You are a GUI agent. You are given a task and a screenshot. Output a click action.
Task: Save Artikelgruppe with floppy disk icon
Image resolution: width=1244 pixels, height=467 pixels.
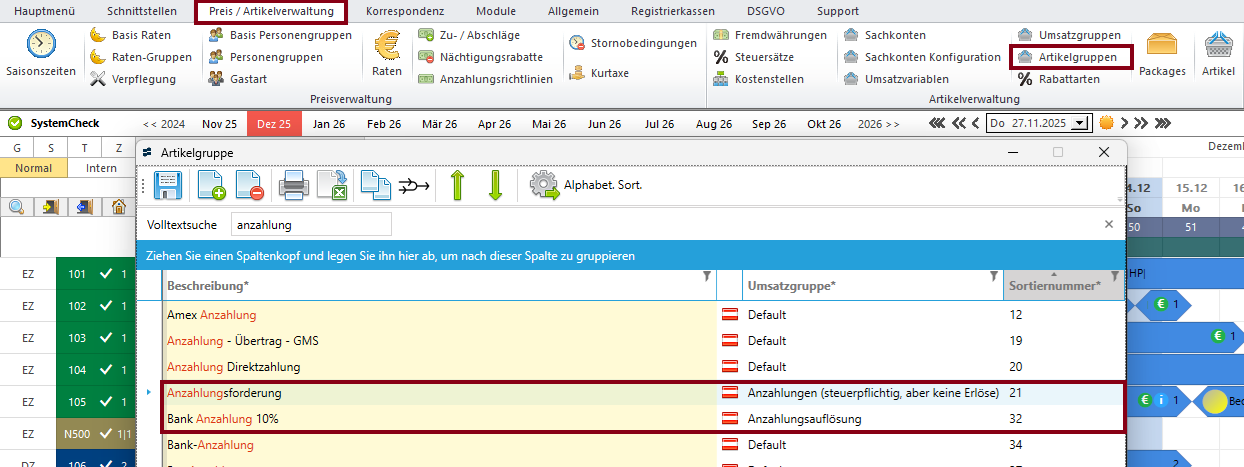167,185
